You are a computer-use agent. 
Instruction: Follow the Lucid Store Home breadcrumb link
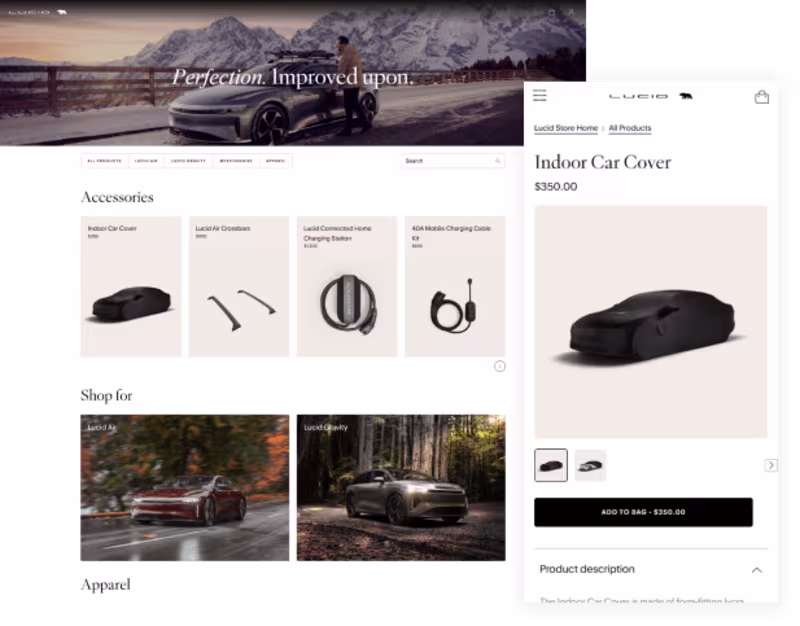tap(566, 128)
